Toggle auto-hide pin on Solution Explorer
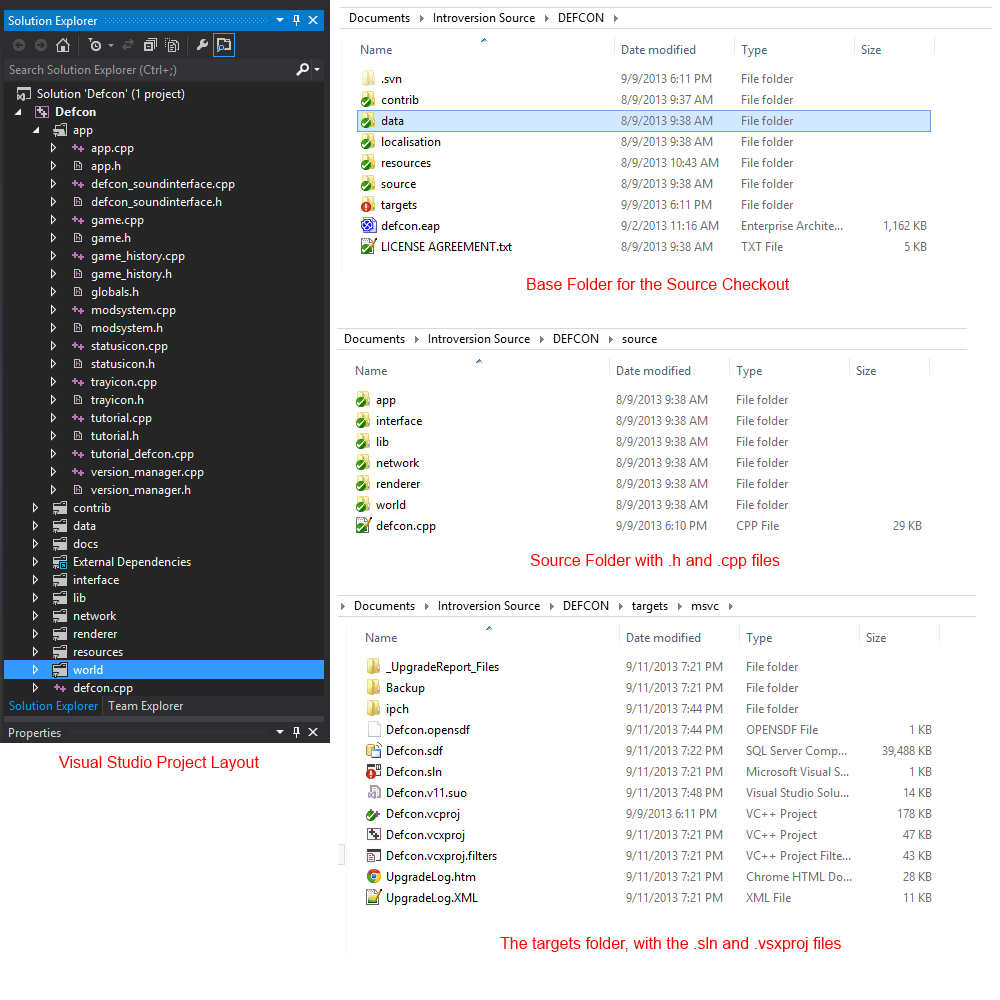Image resolution: width=1000 pixels, height=1000 pixels. 297,20
